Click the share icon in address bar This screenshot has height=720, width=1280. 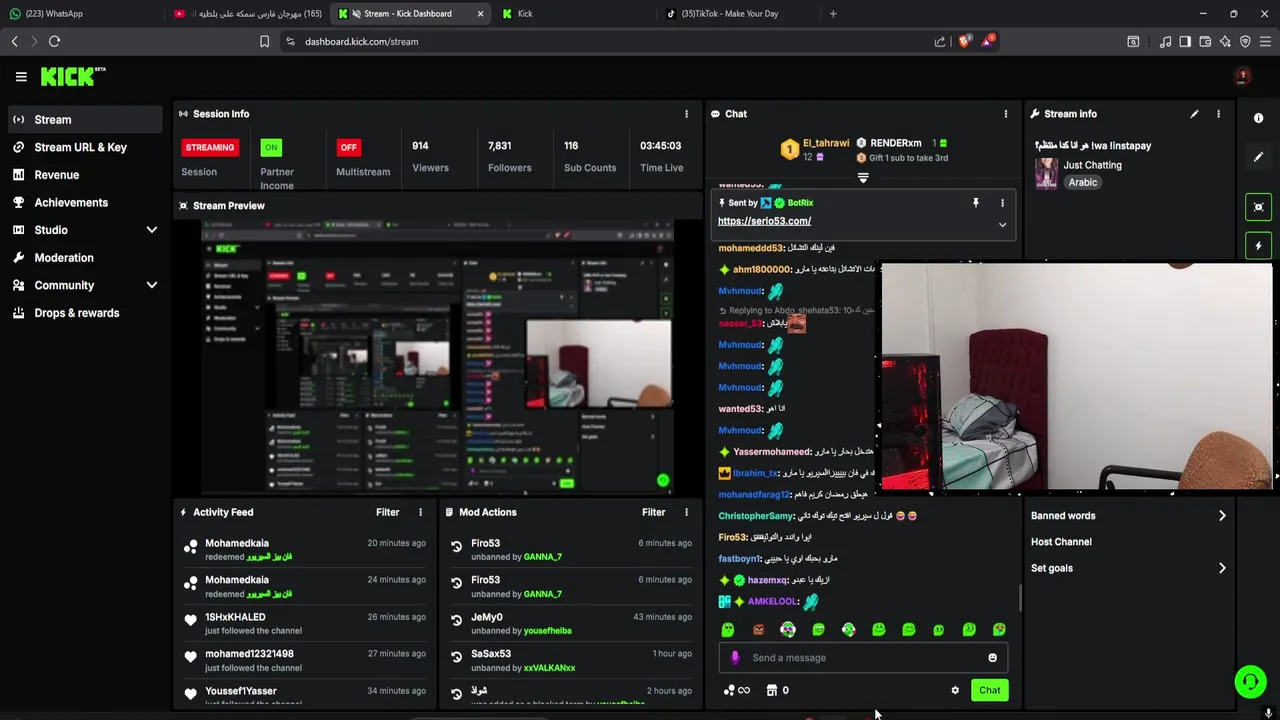940,42
